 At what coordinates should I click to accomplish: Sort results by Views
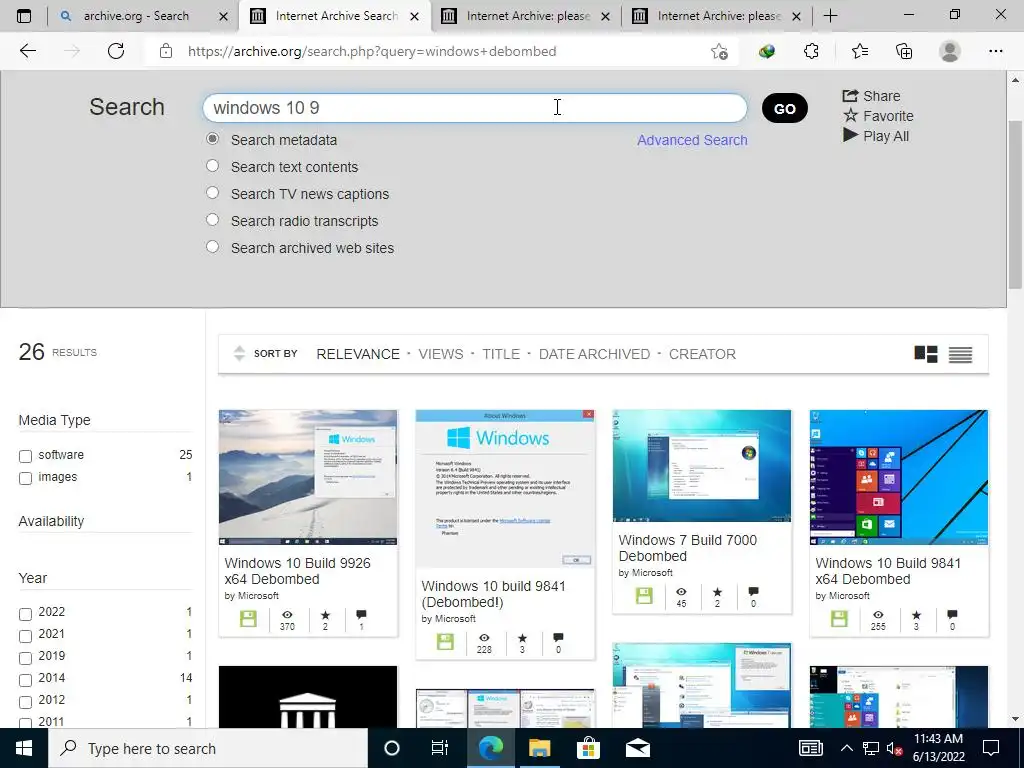[441, 354]
